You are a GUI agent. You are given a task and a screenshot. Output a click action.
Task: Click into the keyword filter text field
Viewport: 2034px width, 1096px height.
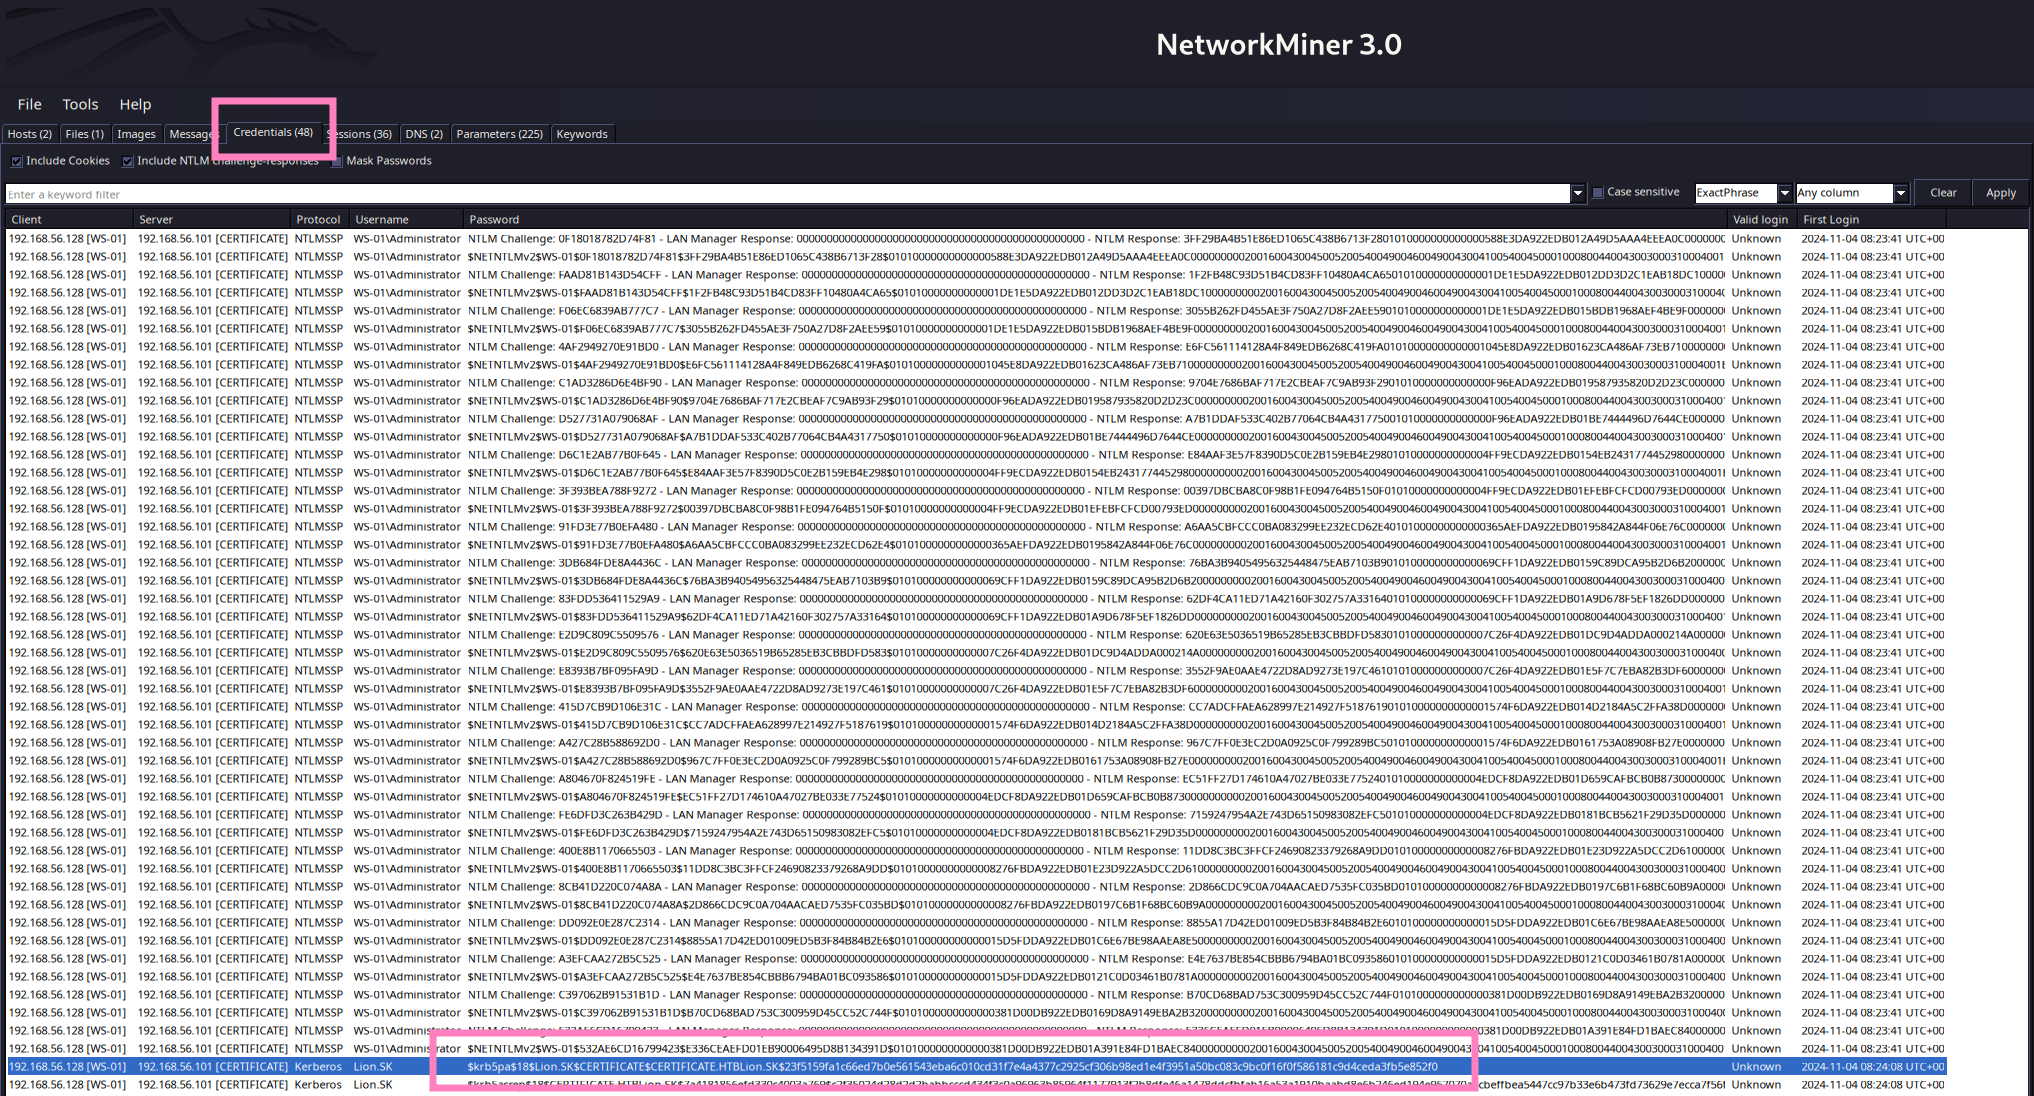[x=780, y=194]
